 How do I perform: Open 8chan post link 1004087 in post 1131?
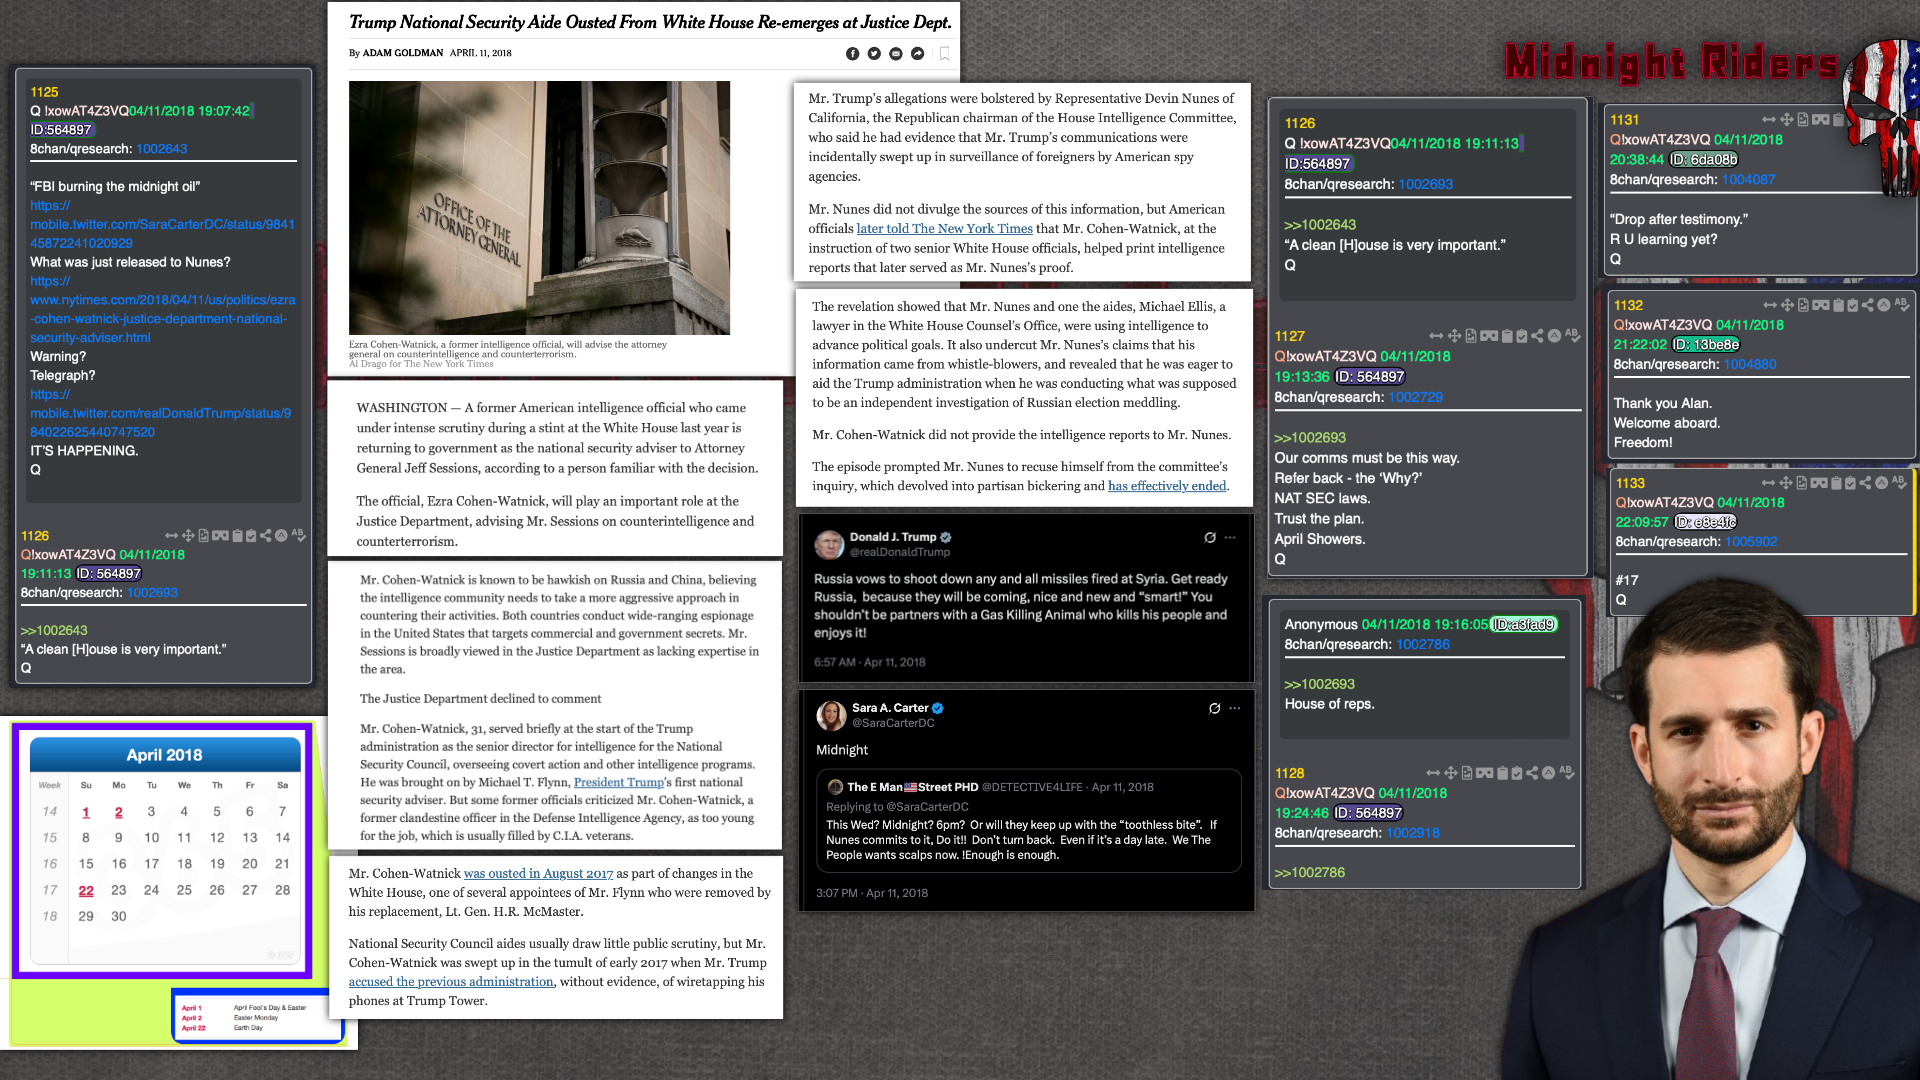pos(1748,180)
